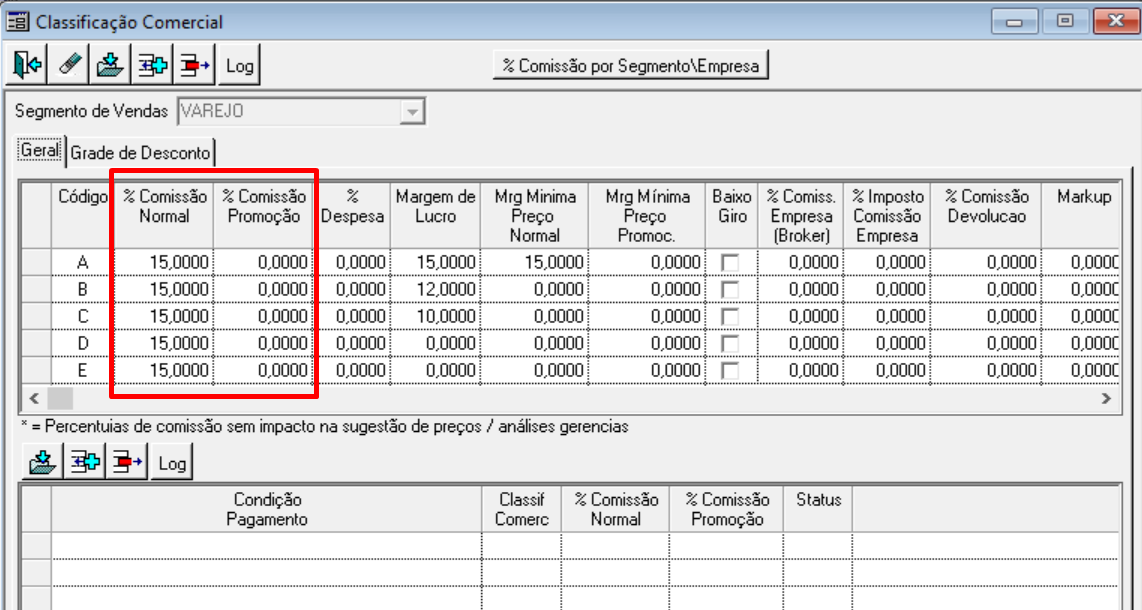Click right arrow of horizontal scrollbar

pos(1106,398)
